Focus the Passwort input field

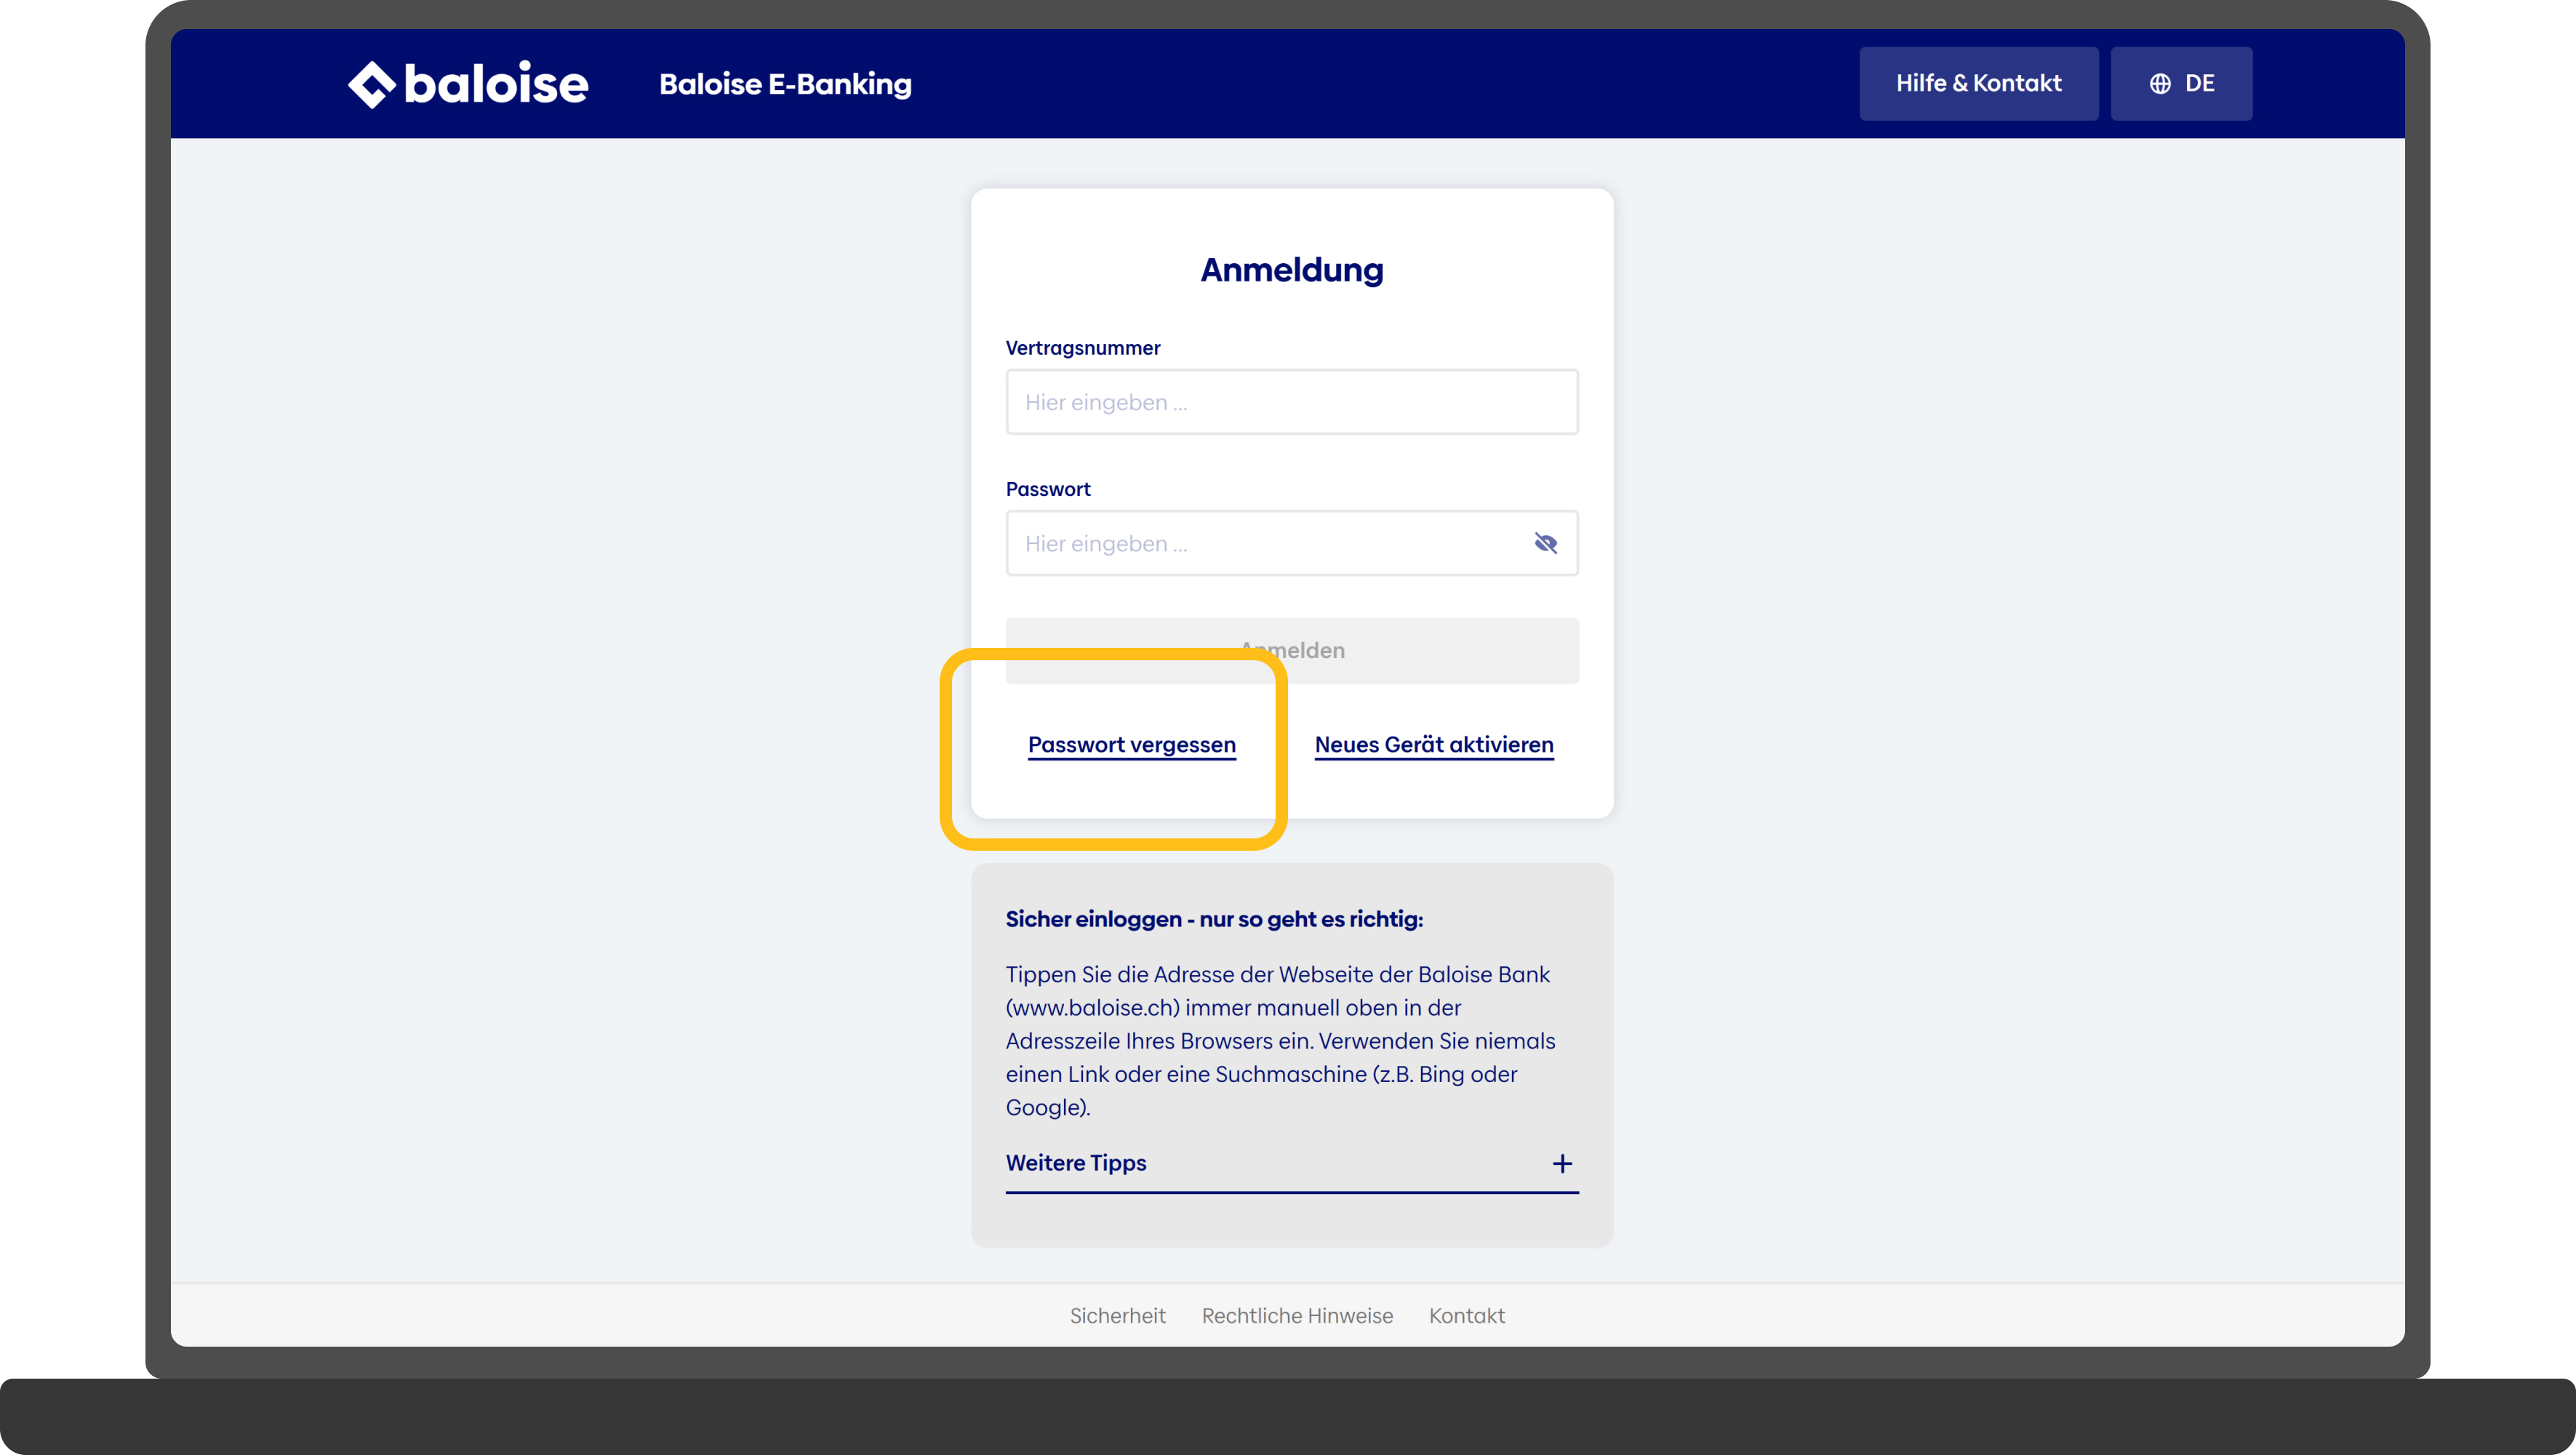pos(1292,543)
